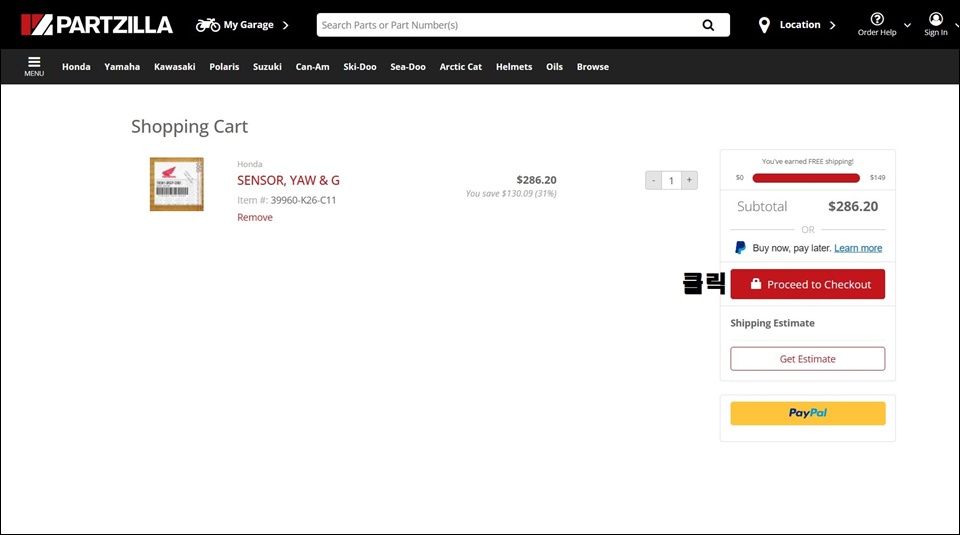960x535 pixels.
Task: Remove the sensor item from cart
Action: coord(255,217)
